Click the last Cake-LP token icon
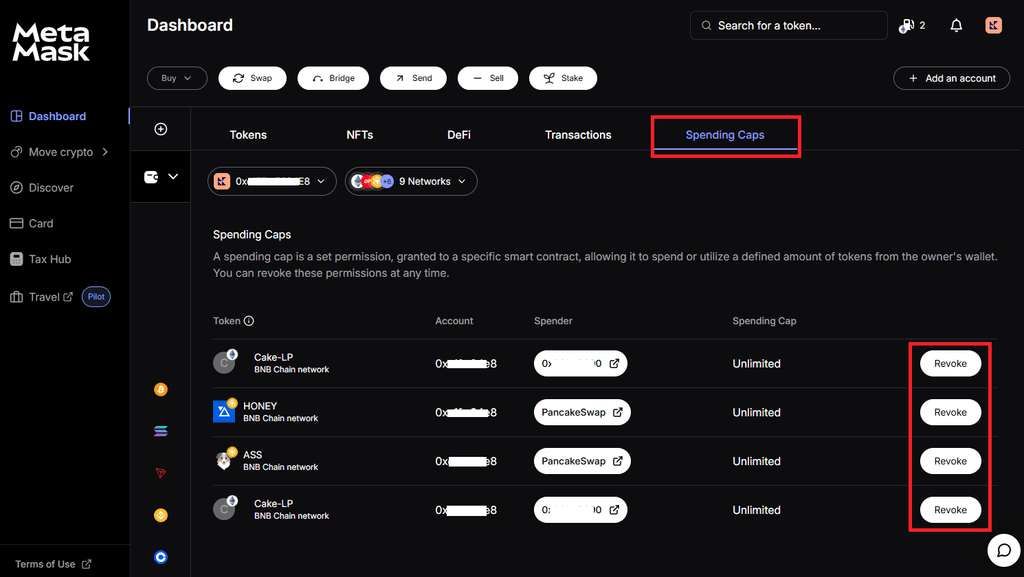The height and width of the screenshot is (577, 1024). pyautogui.click(x=225, y=508)
